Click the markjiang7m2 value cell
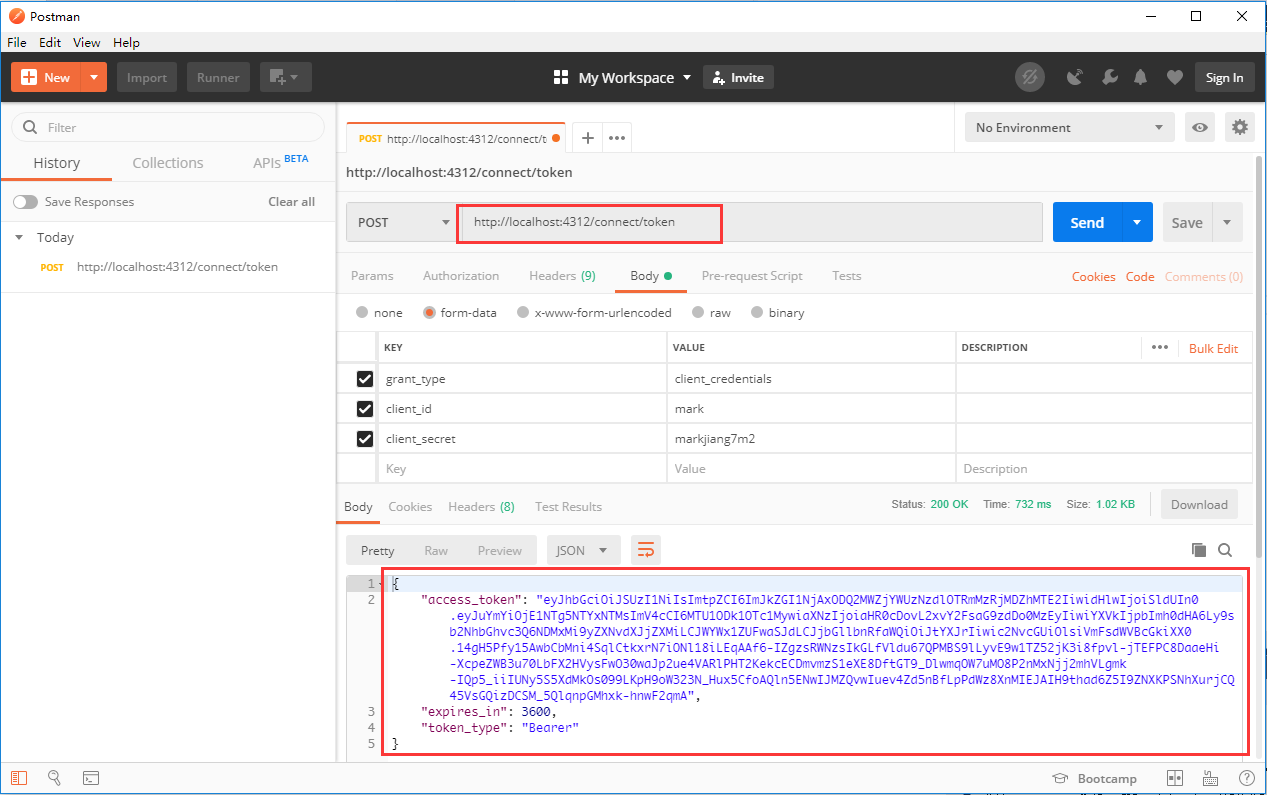 click(x=811, y=439)
